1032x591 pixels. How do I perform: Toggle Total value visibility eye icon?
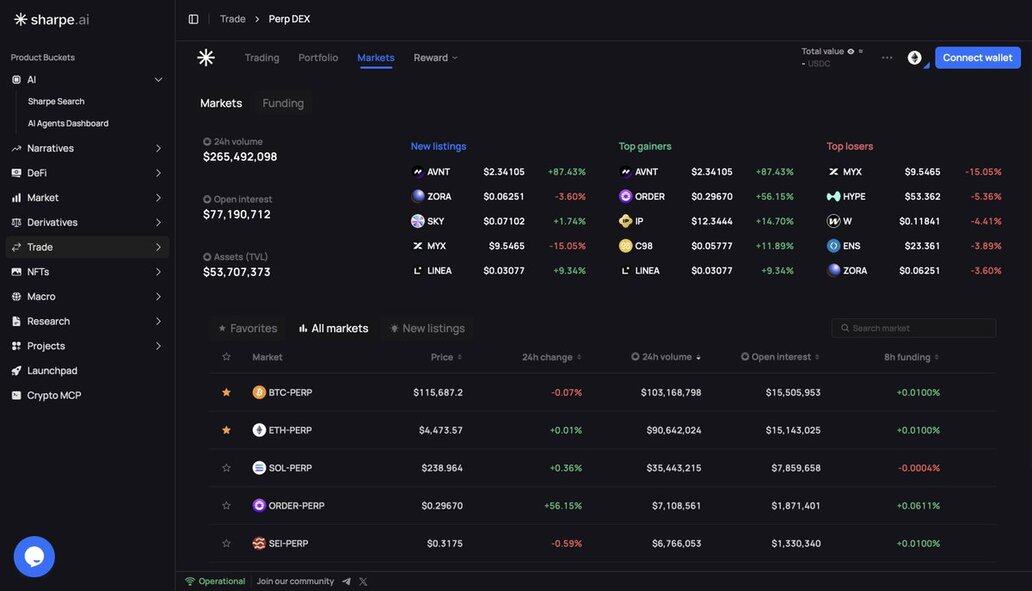coord(850,51)
